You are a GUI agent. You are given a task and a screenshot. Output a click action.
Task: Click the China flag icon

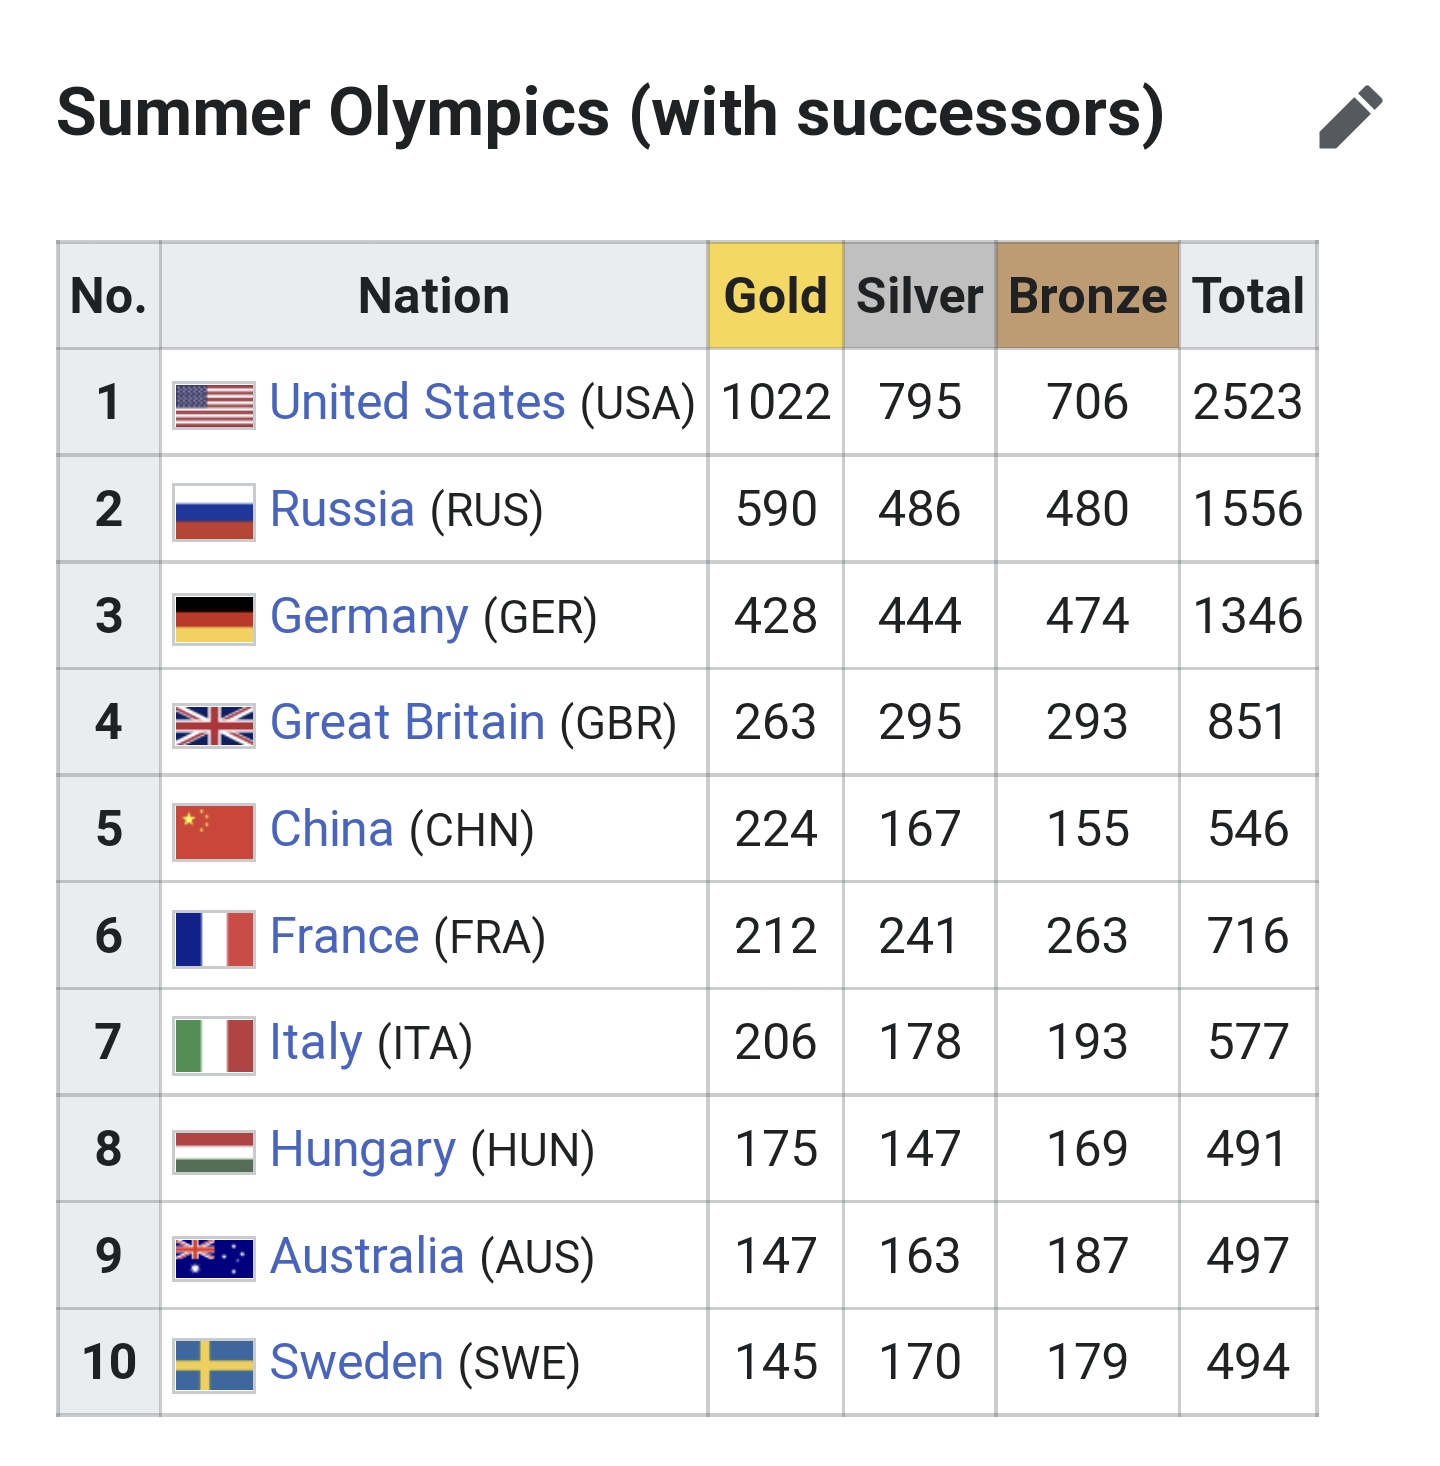click(214, 832)
